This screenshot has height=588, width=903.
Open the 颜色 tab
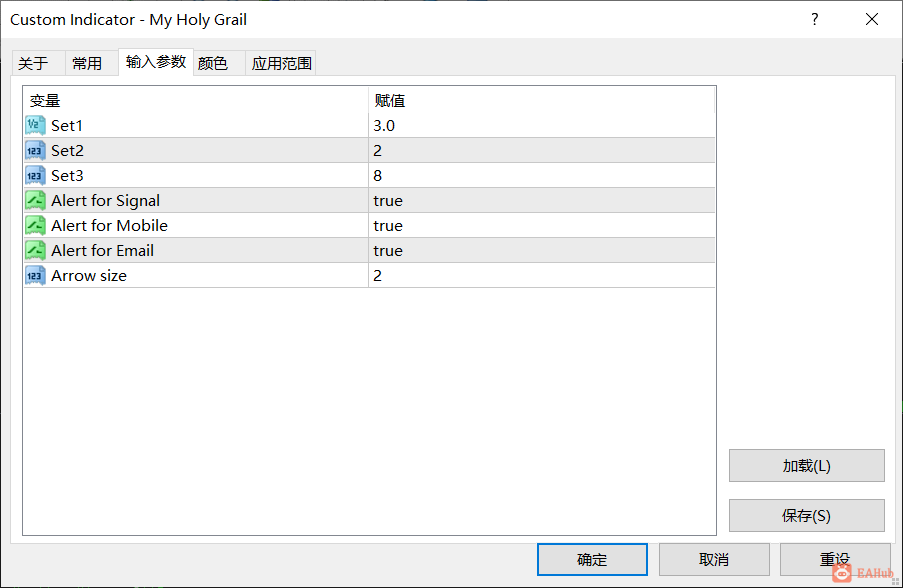point(213,62)
